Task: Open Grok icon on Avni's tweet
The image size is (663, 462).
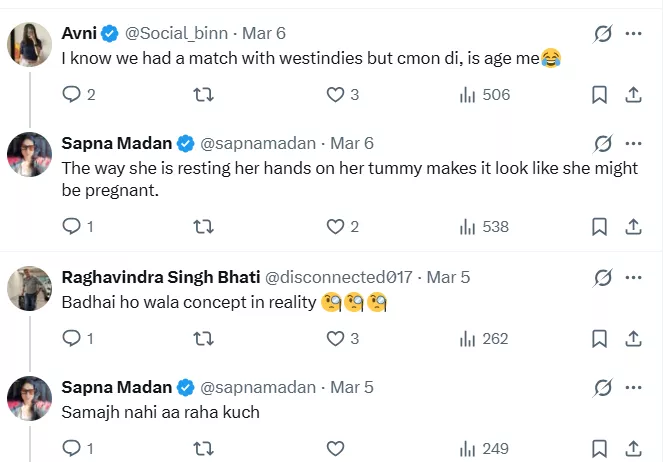Action: tap(602, 34)
